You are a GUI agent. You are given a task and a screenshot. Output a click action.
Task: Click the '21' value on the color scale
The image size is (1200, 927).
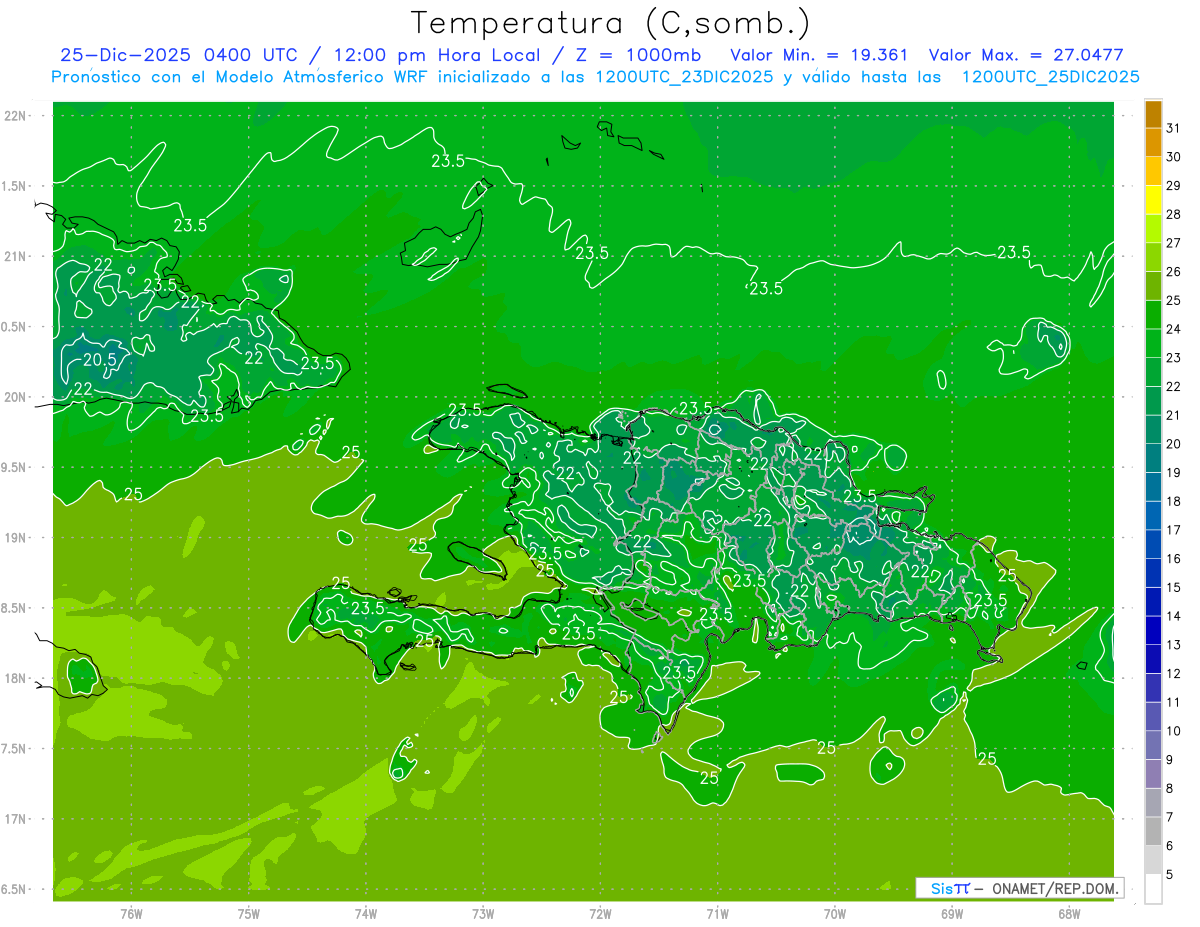point(1174,415)
